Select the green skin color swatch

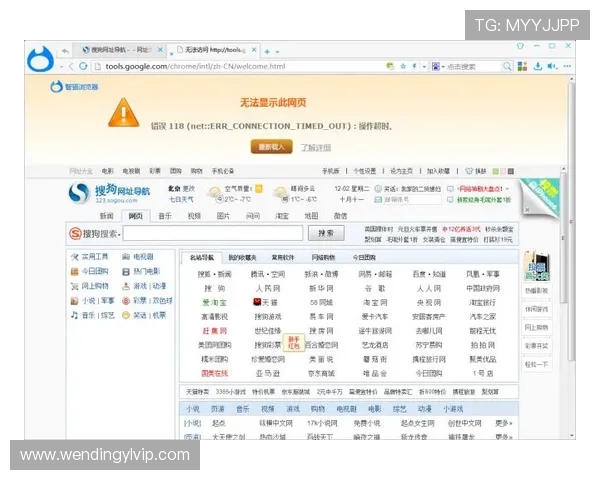pos(496,171)
